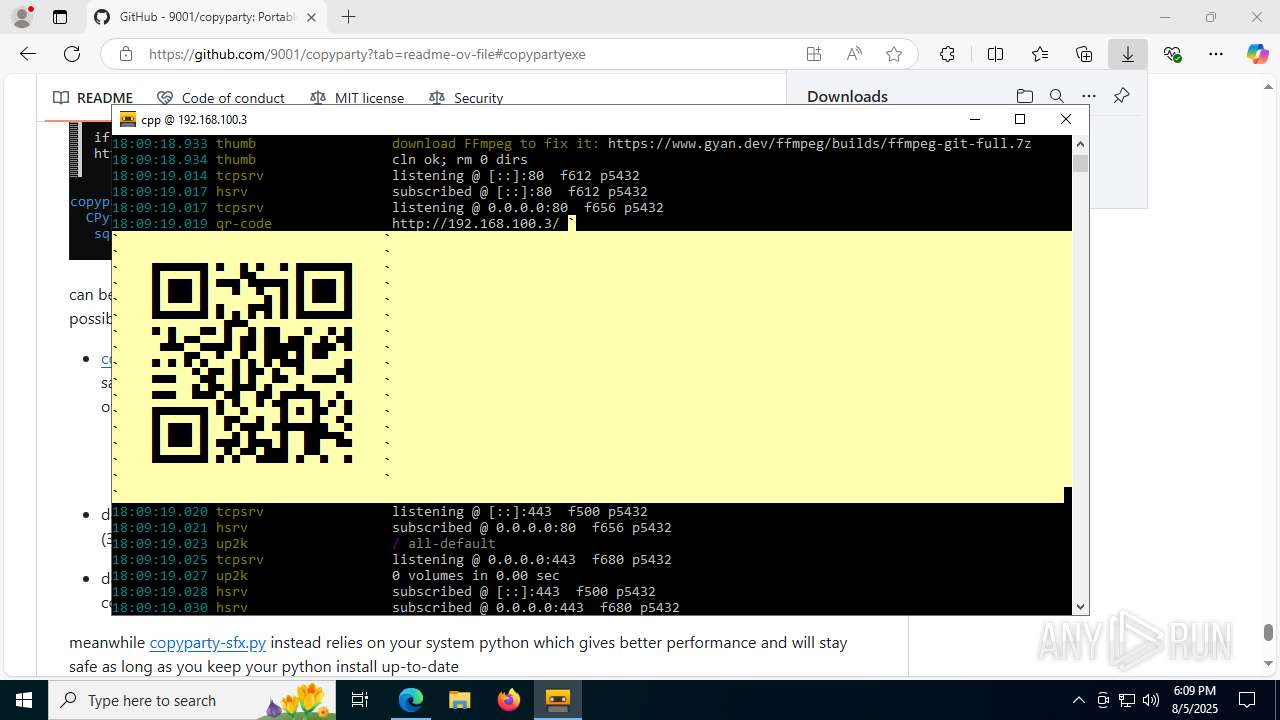Viewport: 1280px width, 720px height.
Task: Switch to MIT license tab
Action: tap(357, 98)
